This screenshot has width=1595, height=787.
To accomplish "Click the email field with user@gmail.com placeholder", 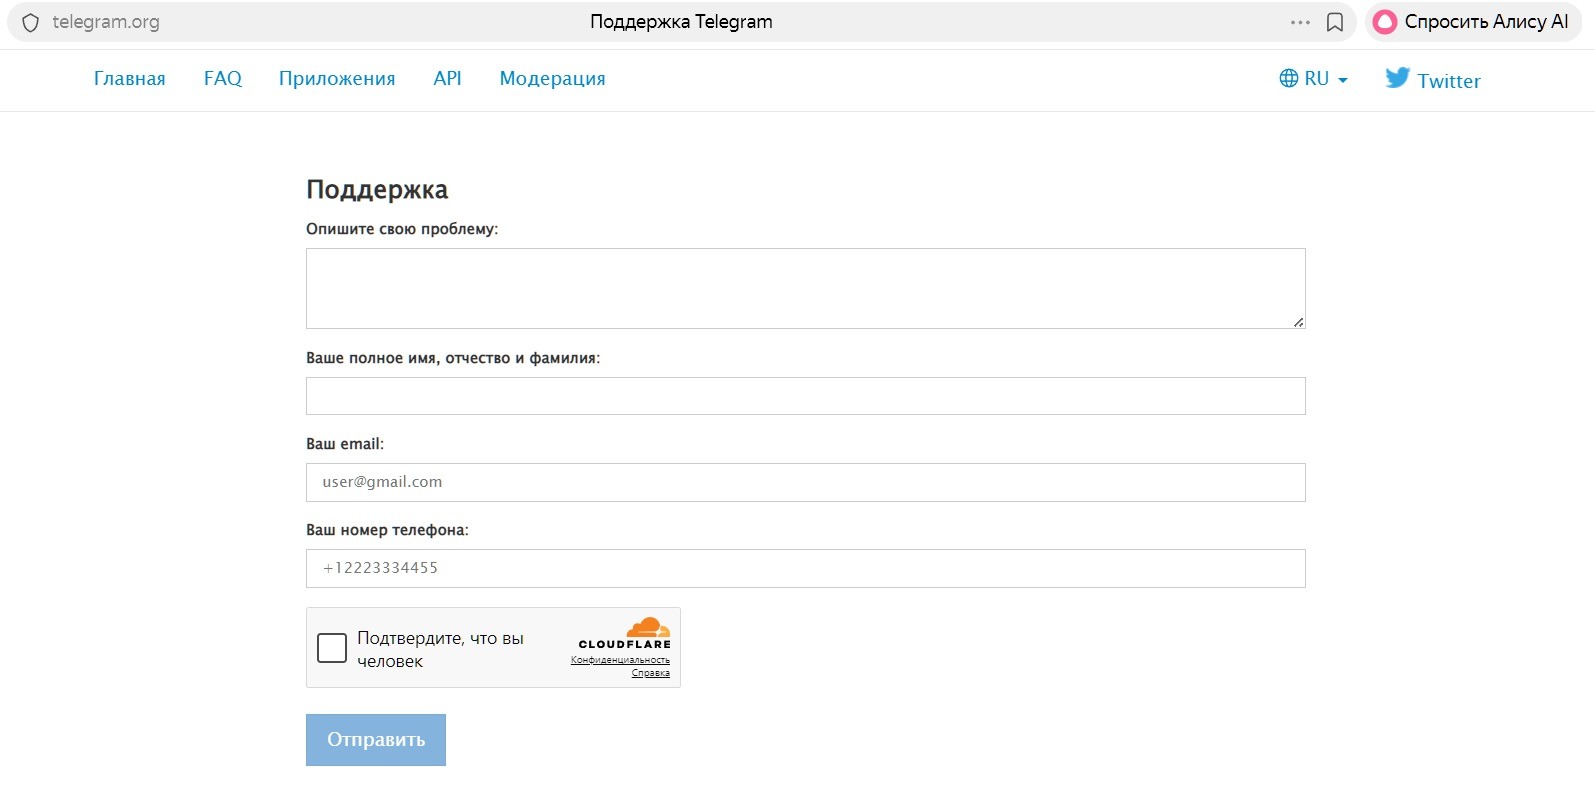I will [805, 482].
